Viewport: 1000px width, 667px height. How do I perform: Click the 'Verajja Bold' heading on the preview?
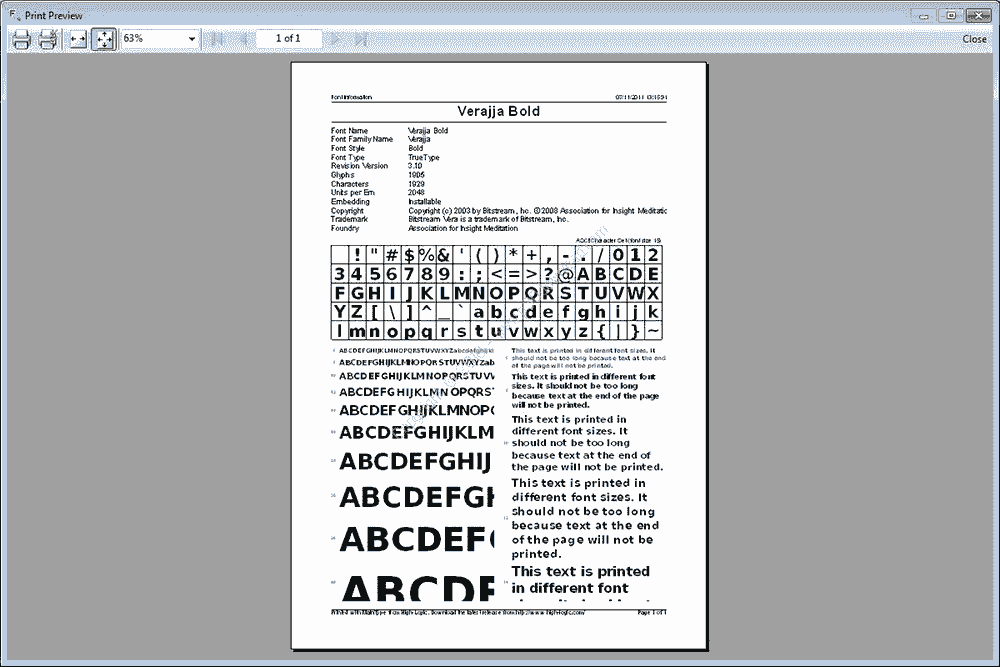tap(497, 111)
